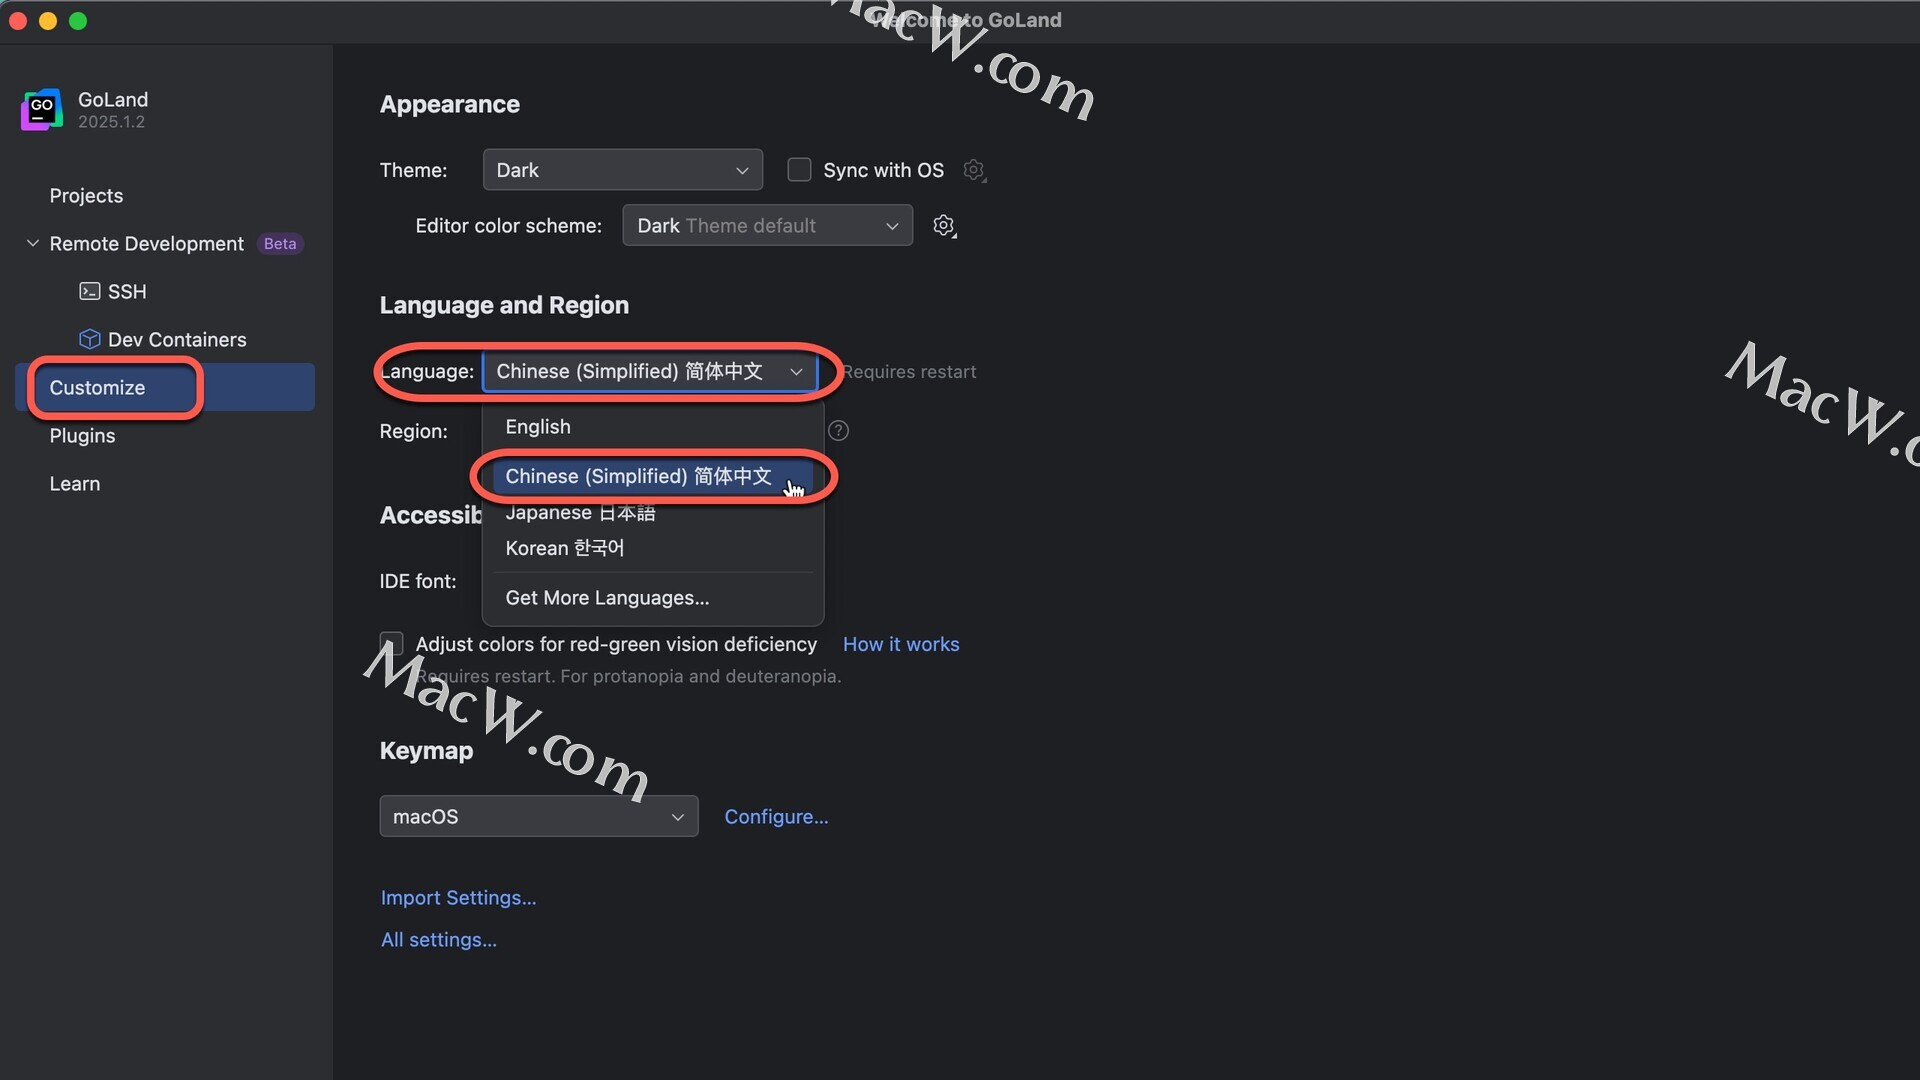Click the yellow minimize window button
Screen dimensions: 1920x1080
click(x=48, y=21)
